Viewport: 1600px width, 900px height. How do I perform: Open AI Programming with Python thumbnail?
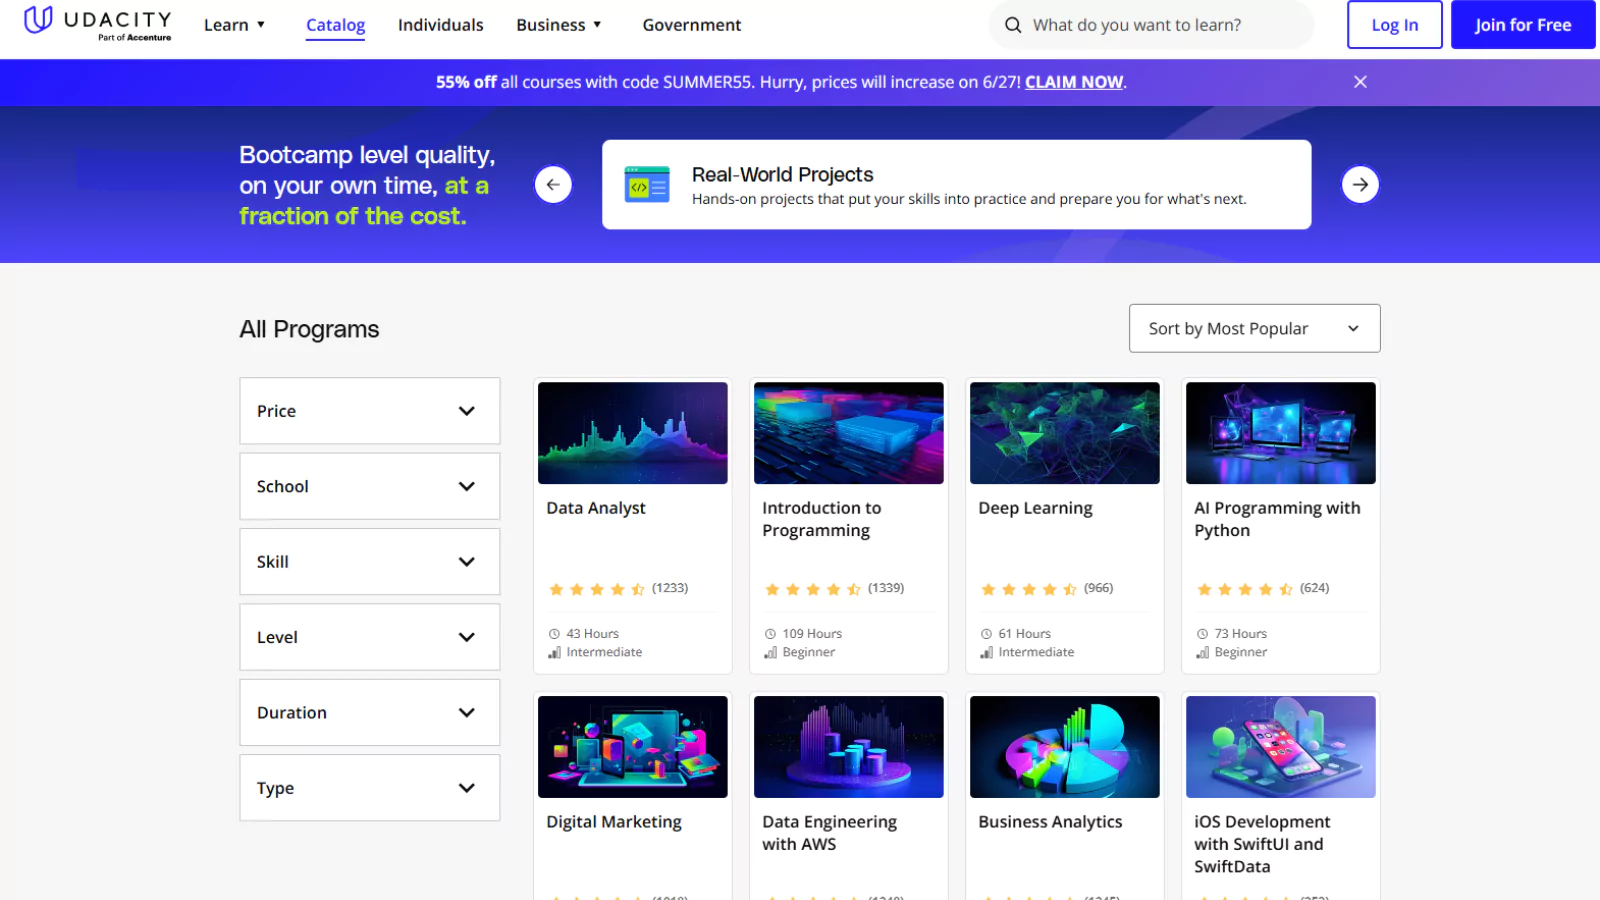(x=1281, y=433)
